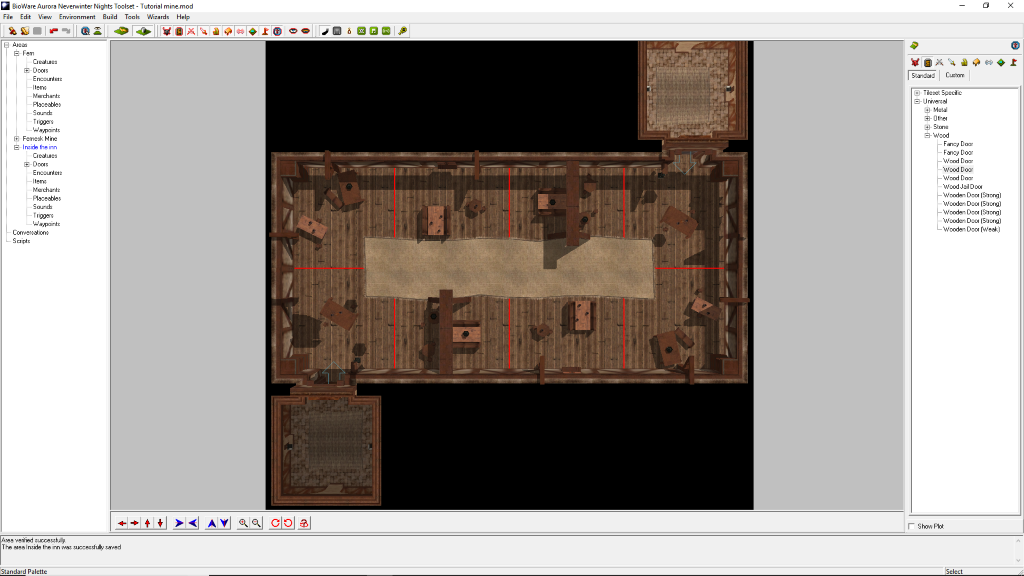
Task: Pan the view right with red arrow
Action: [135, 523]
